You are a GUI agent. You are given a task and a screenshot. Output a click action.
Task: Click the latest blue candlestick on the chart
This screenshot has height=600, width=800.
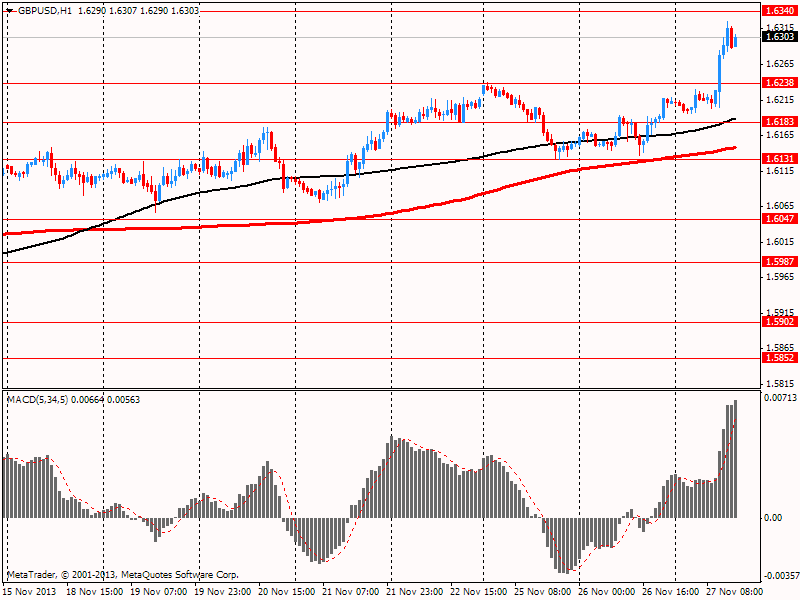tap(735, 41)
